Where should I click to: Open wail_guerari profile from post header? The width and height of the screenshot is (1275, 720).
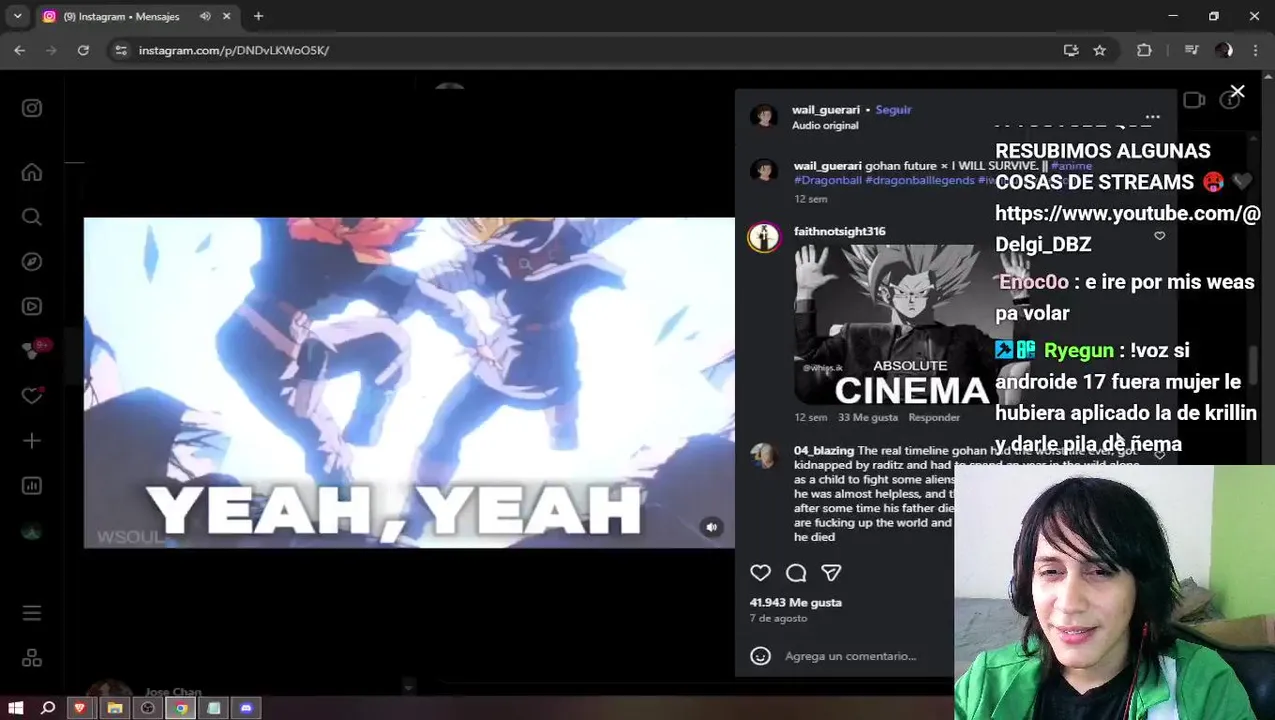click(825, 110)
